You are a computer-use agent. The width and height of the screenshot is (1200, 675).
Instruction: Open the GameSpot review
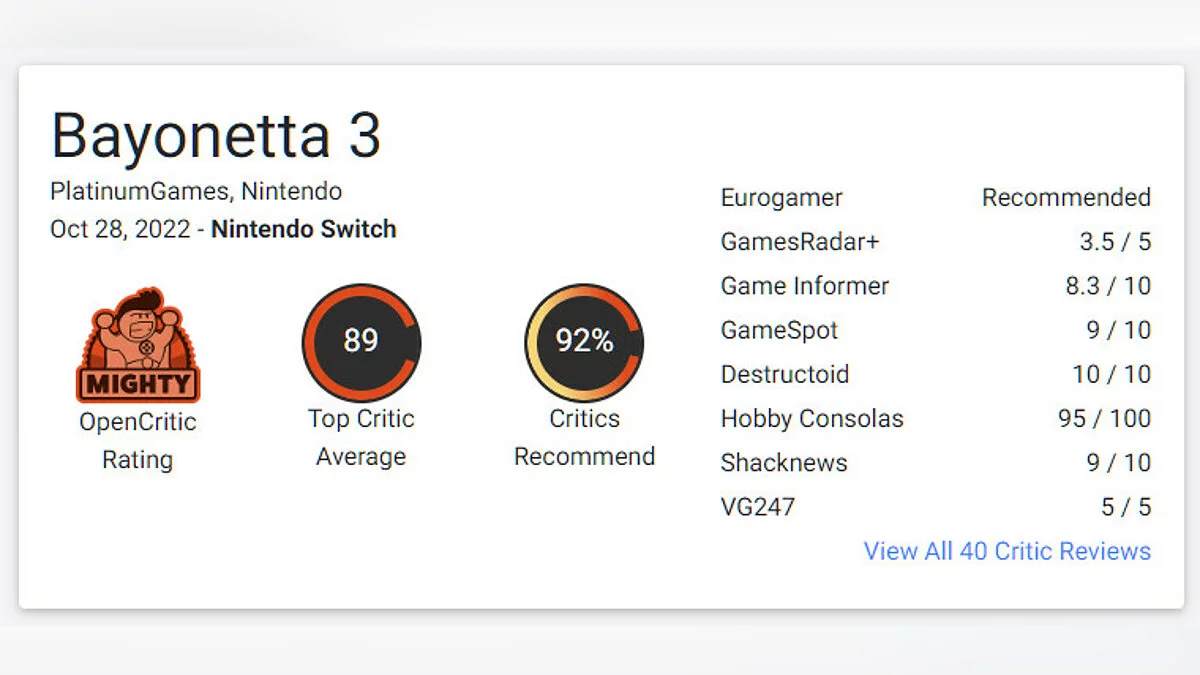pos(779,330)
